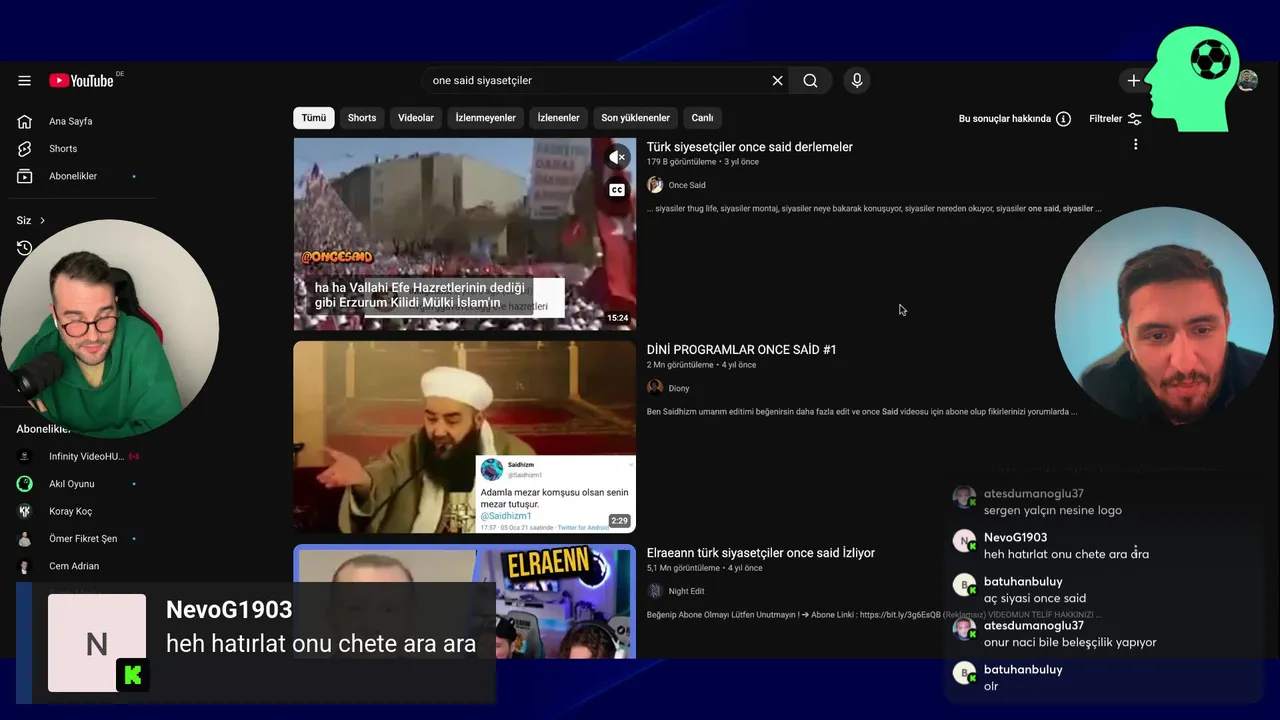
Task: Open the Diony channel link
Action: 679,388
